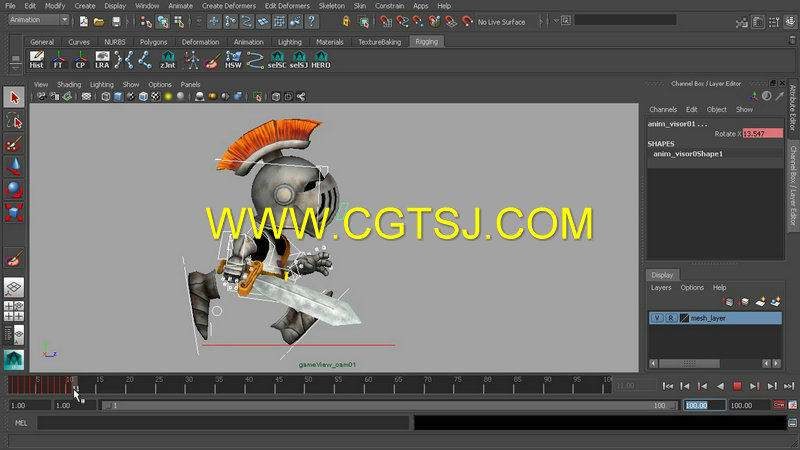
Task: Select the arrow Select tool
Action: pos(14,97)
